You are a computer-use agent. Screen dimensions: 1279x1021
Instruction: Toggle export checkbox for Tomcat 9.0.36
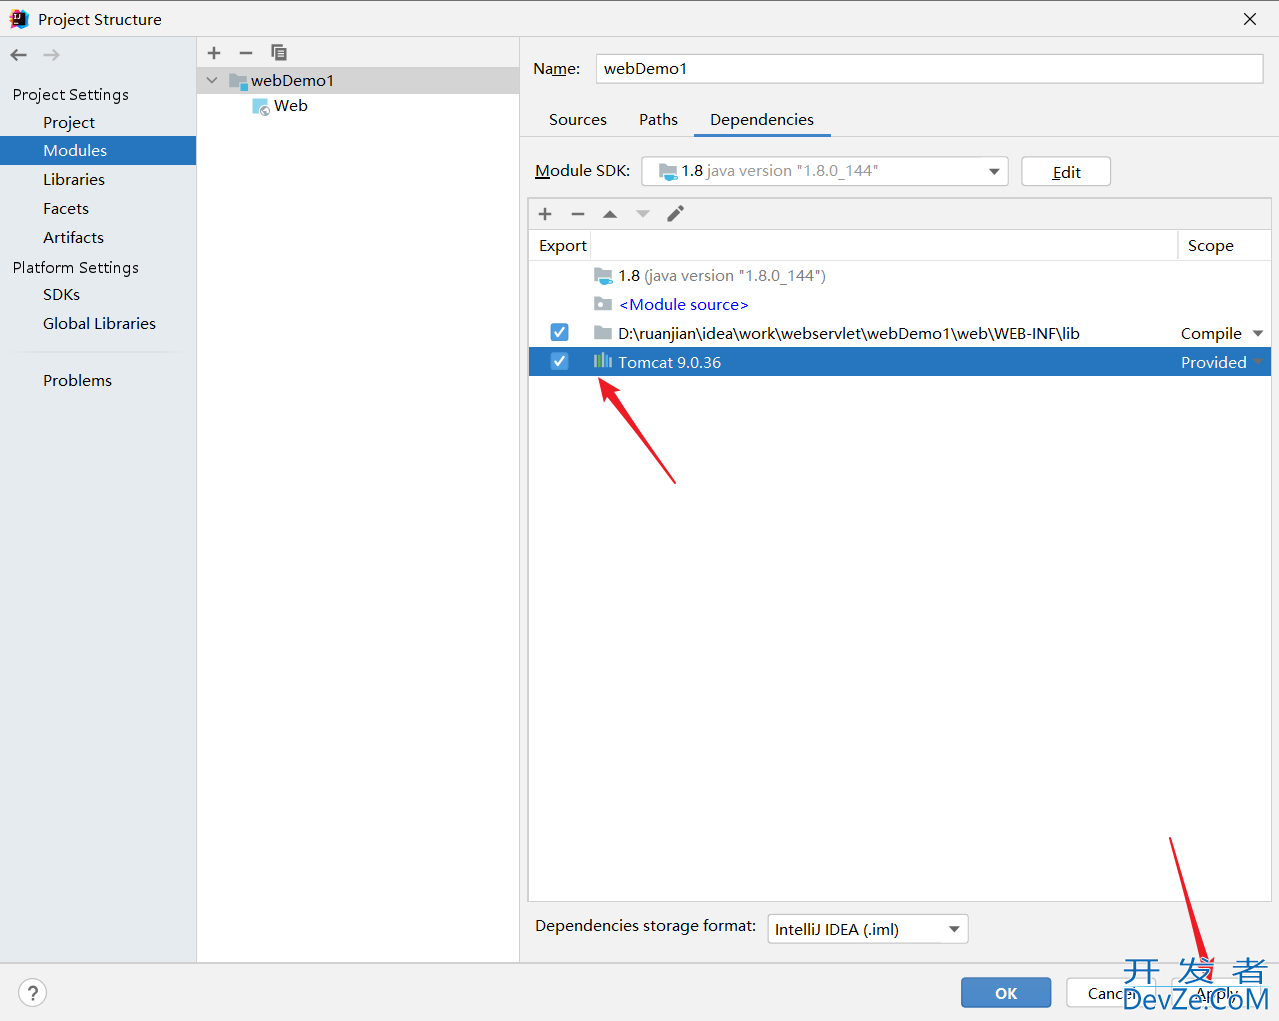coord(559,361)
